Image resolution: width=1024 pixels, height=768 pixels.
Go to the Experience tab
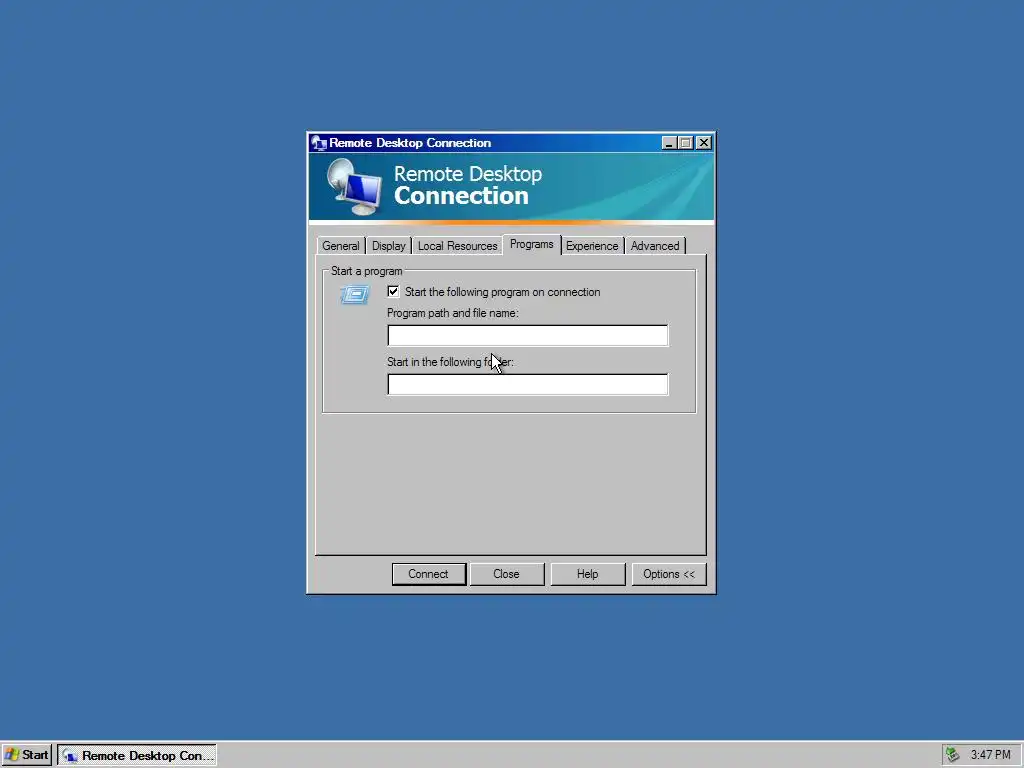[592, 246]
